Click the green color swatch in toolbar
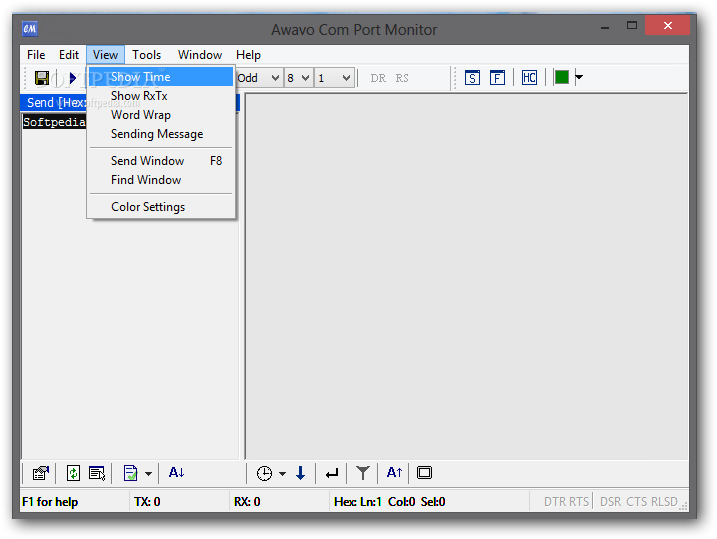717x539 pixels. [x=562, y=77]
